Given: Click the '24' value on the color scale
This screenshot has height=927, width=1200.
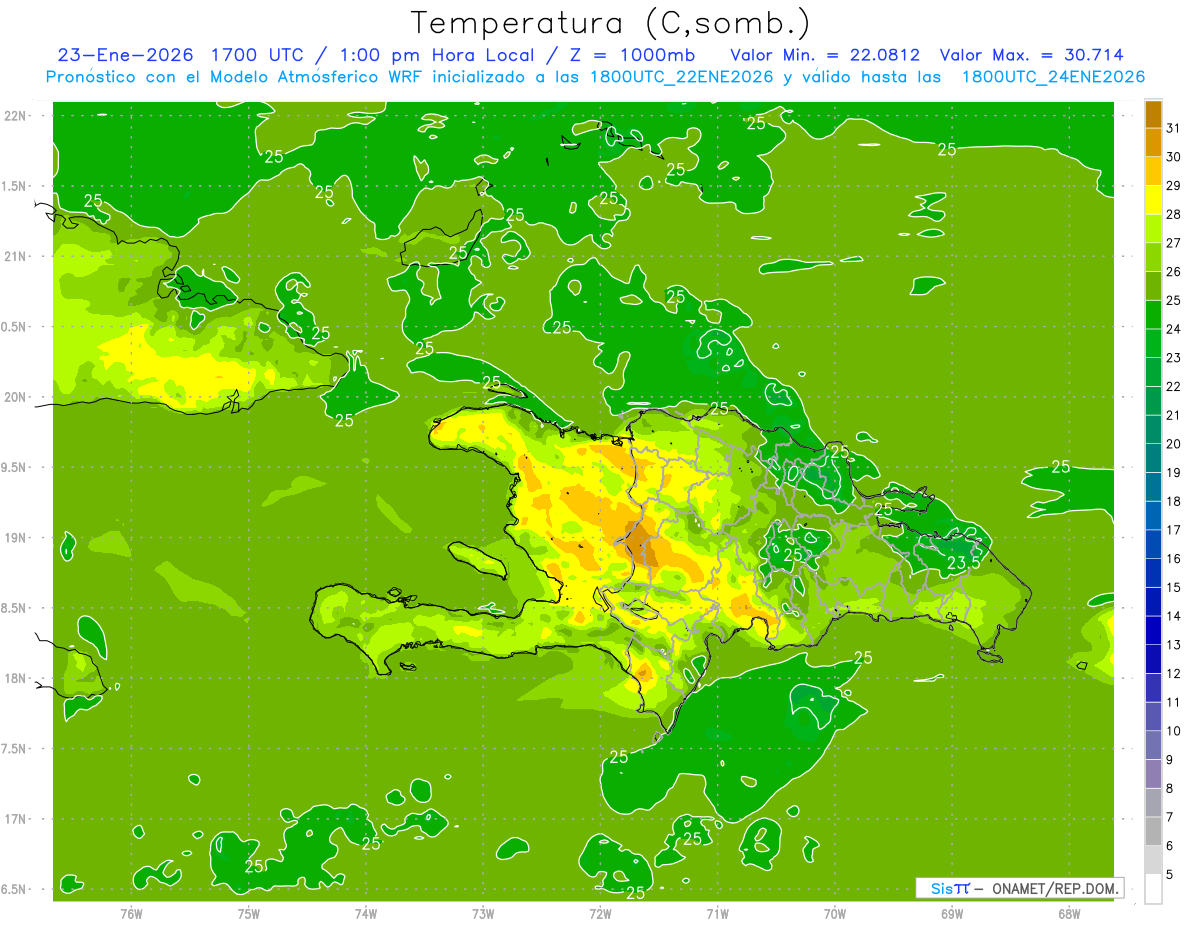Looking at the screenshot, I should point(1174,328).
